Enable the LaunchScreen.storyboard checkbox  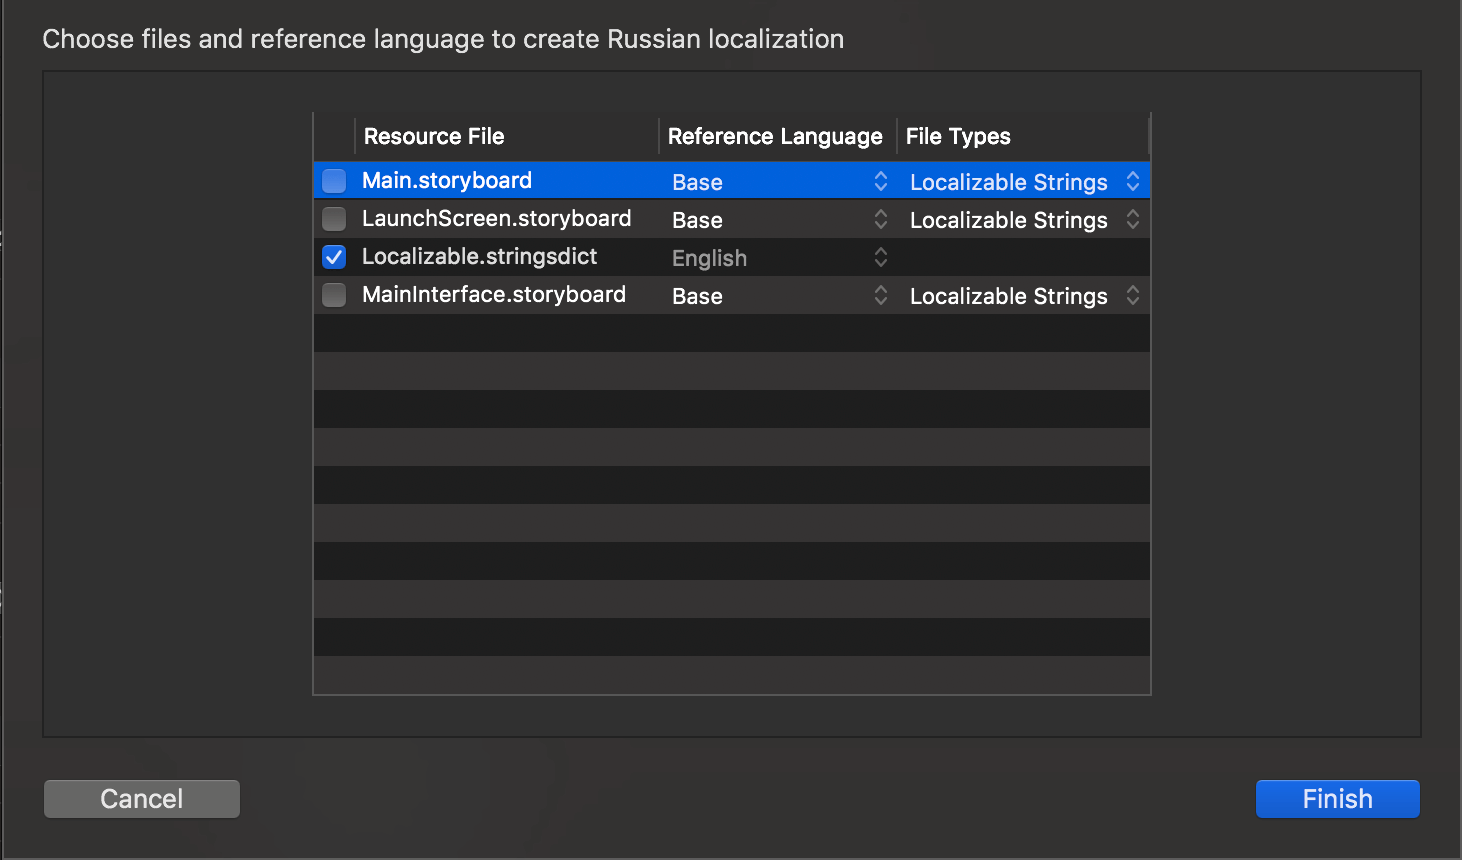[334, 219]
